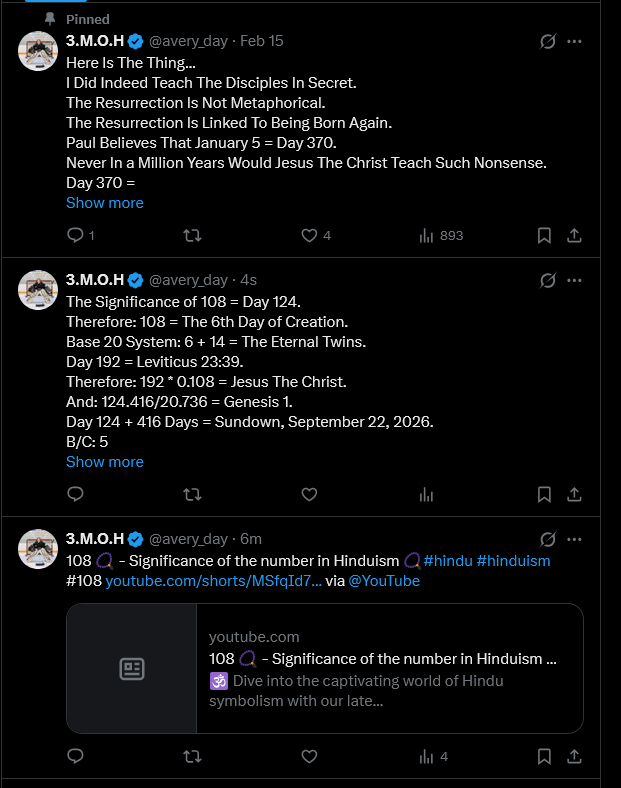Expand 'Show more' on the pinned post

click(105, 203)
